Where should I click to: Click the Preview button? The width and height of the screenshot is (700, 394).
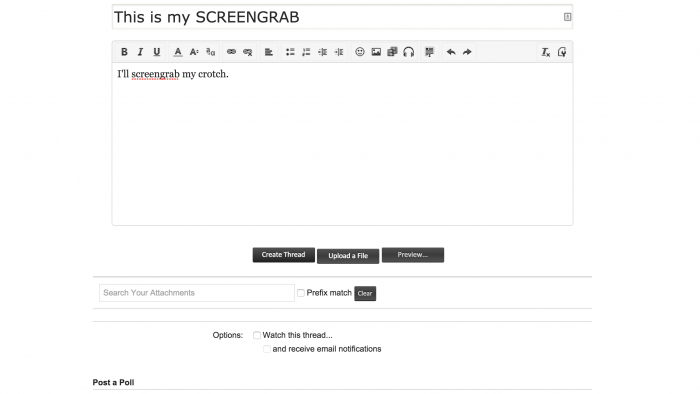(x=413, y=255)
